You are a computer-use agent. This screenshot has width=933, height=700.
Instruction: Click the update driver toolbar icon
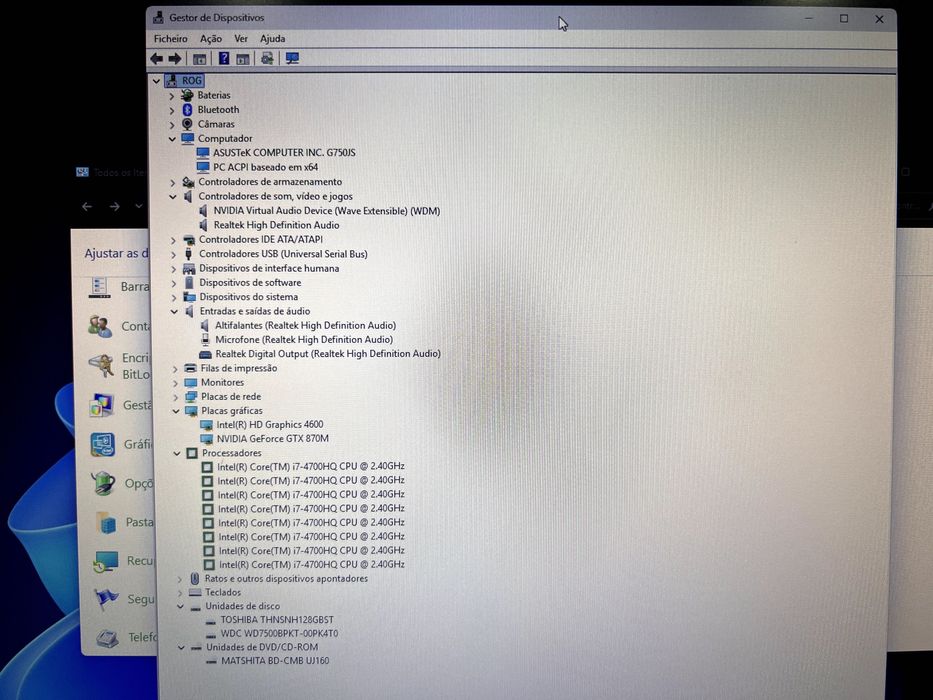267,58
